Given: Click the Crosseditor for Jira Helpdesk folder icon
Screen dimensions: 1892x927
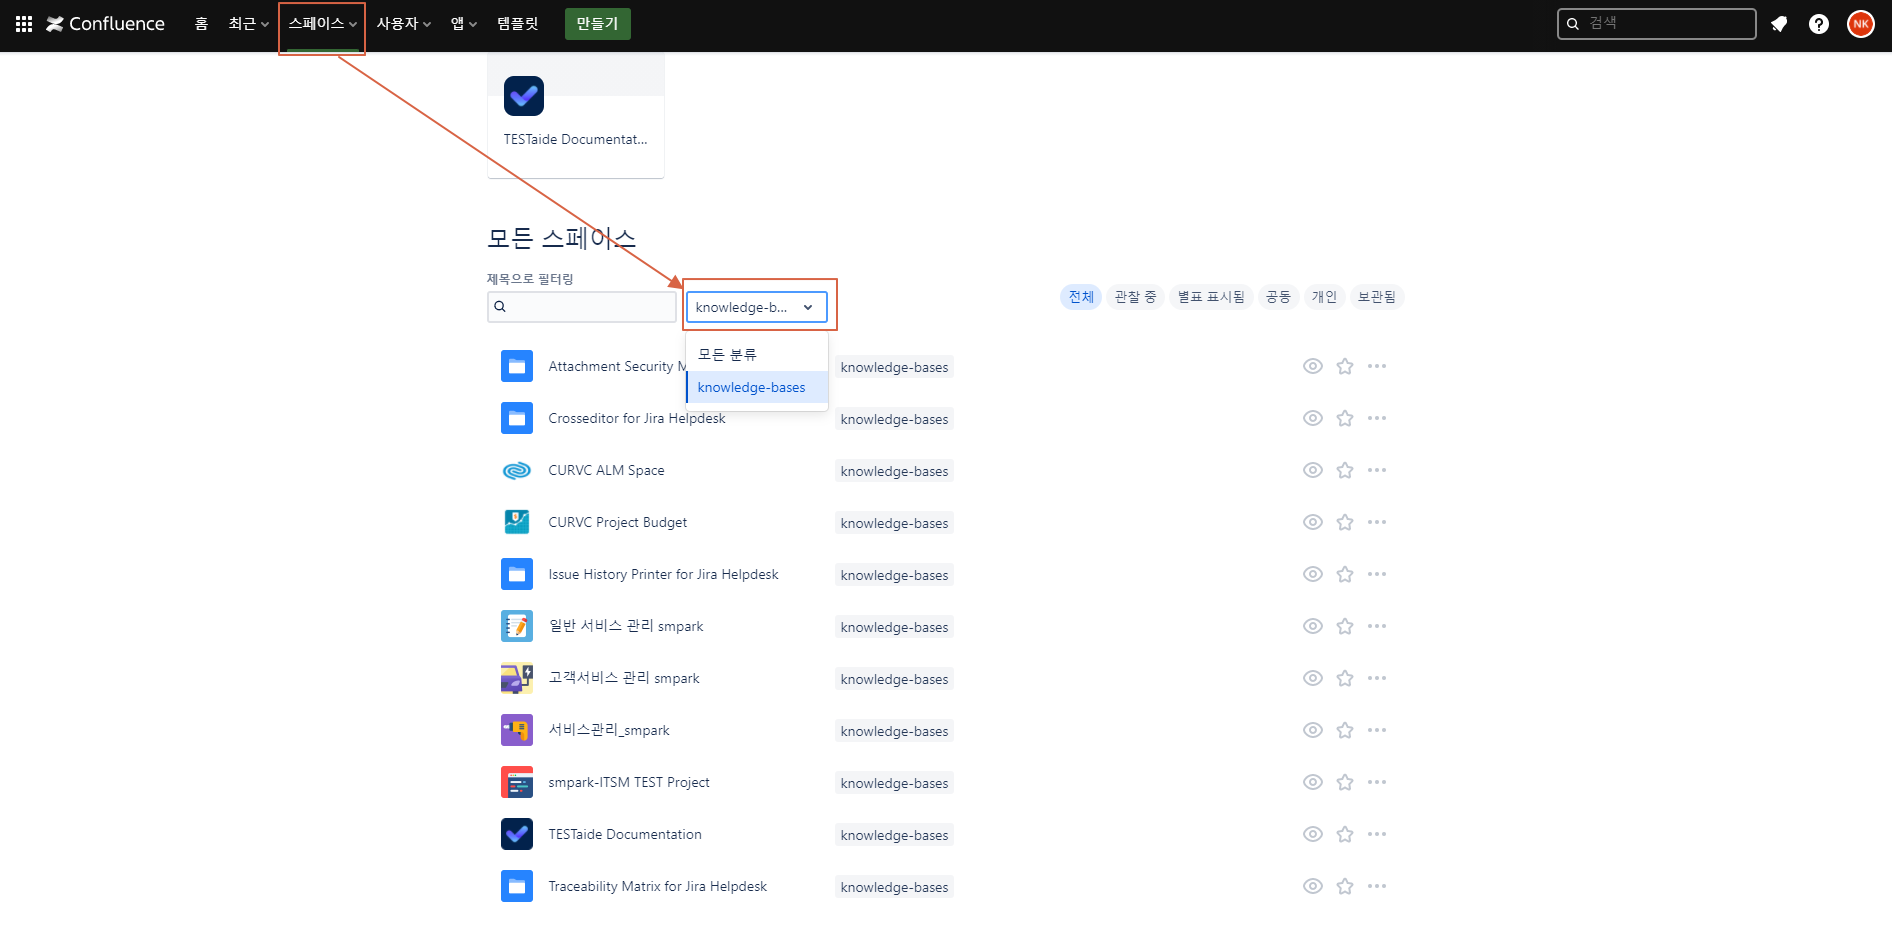Looking at the screenshot, I should 517,418.
